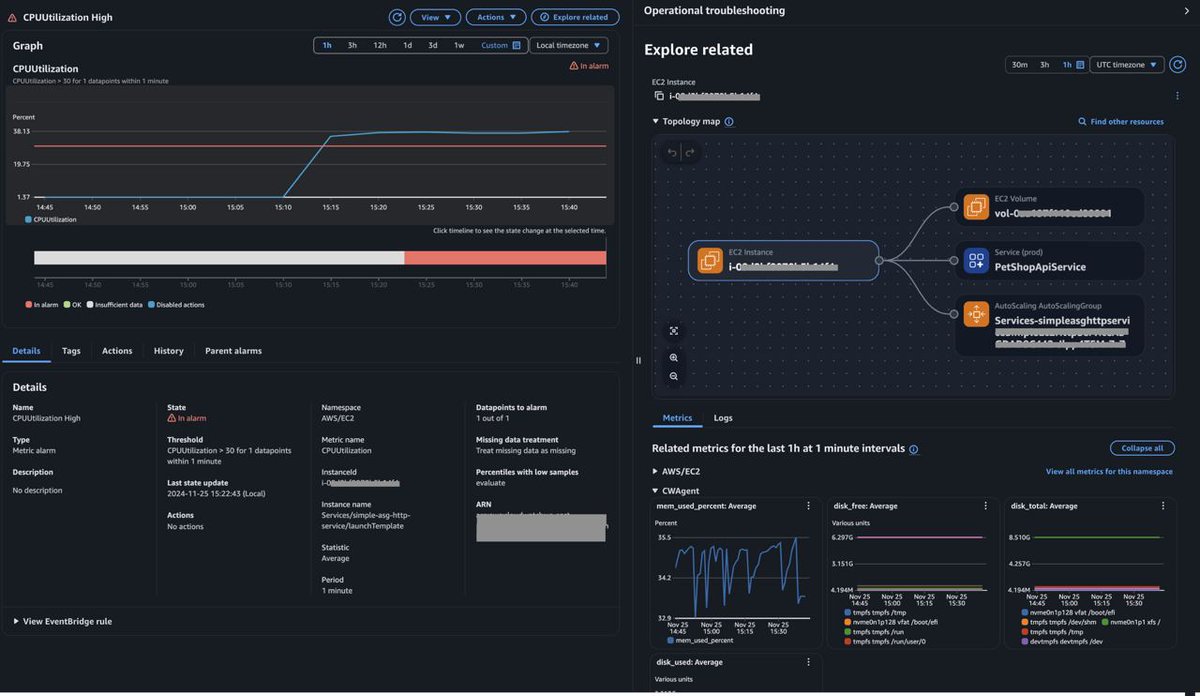Viewport: 1200px width, 696px height.
Task: Set Explore related range to 30m
Action: coord(1019,64)
